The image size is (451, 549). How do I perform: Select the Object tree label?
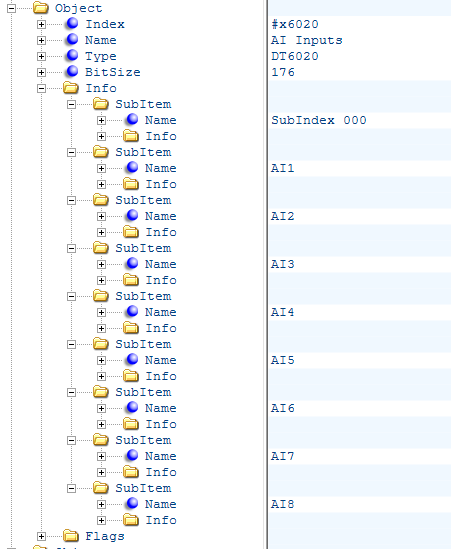[x=78, y=8]
